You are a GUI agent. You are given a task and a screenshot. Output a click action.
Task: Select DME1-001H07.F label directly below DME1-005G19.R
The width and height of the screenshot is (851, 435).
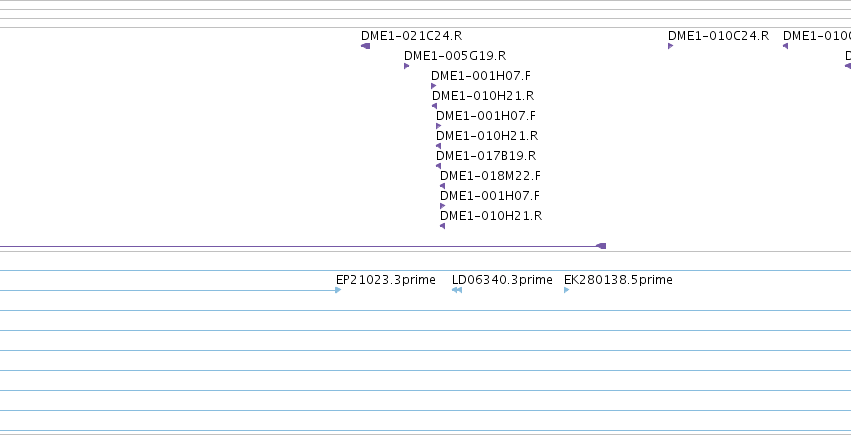pos(481,76)
